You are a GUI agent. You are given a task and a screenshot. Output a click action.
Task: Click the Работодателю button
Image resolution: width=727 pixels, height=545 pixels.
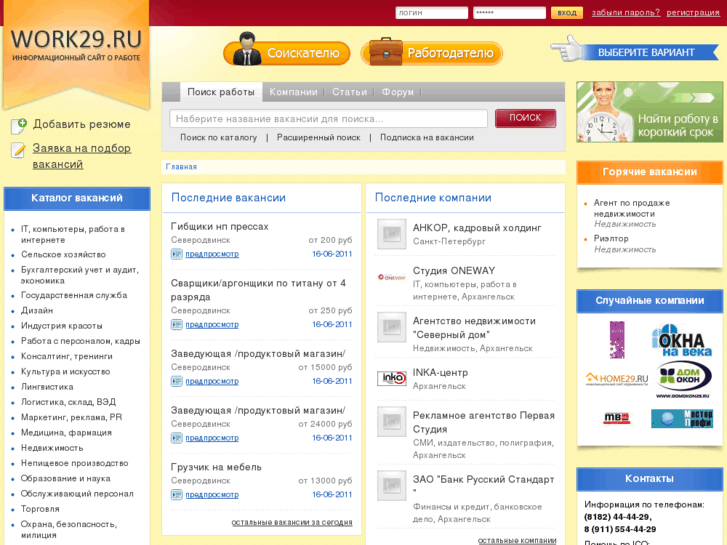pos(432,53)
